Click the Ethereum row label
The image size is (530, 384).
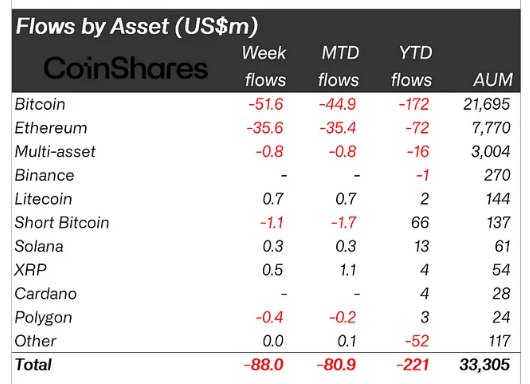click(x=51, y=128)
